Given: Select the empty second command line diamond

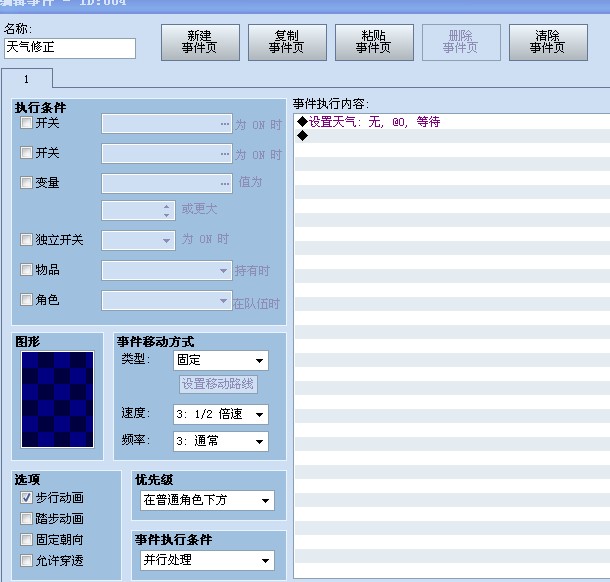Looking at the screenshot, I should [302, 136].
